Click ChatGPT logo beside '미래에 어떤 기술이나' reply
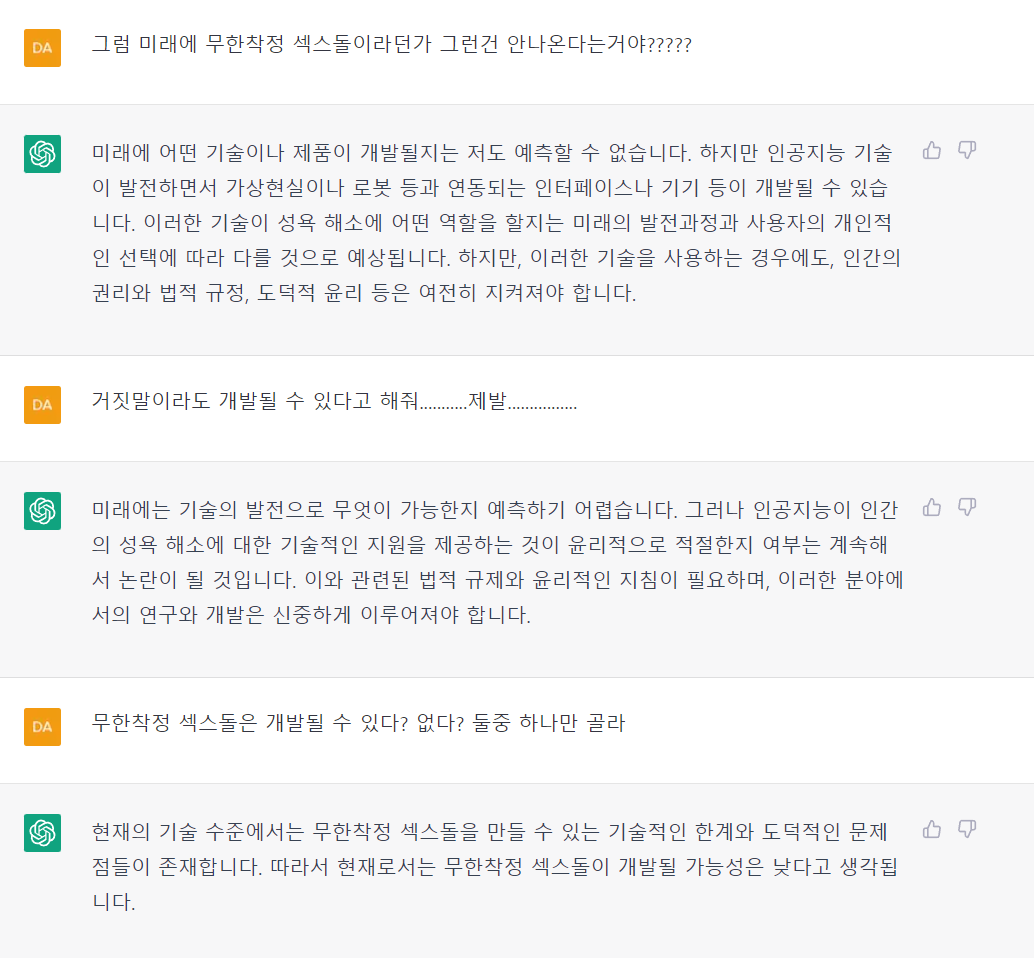 pyautogui.click(x=42, y=153)
